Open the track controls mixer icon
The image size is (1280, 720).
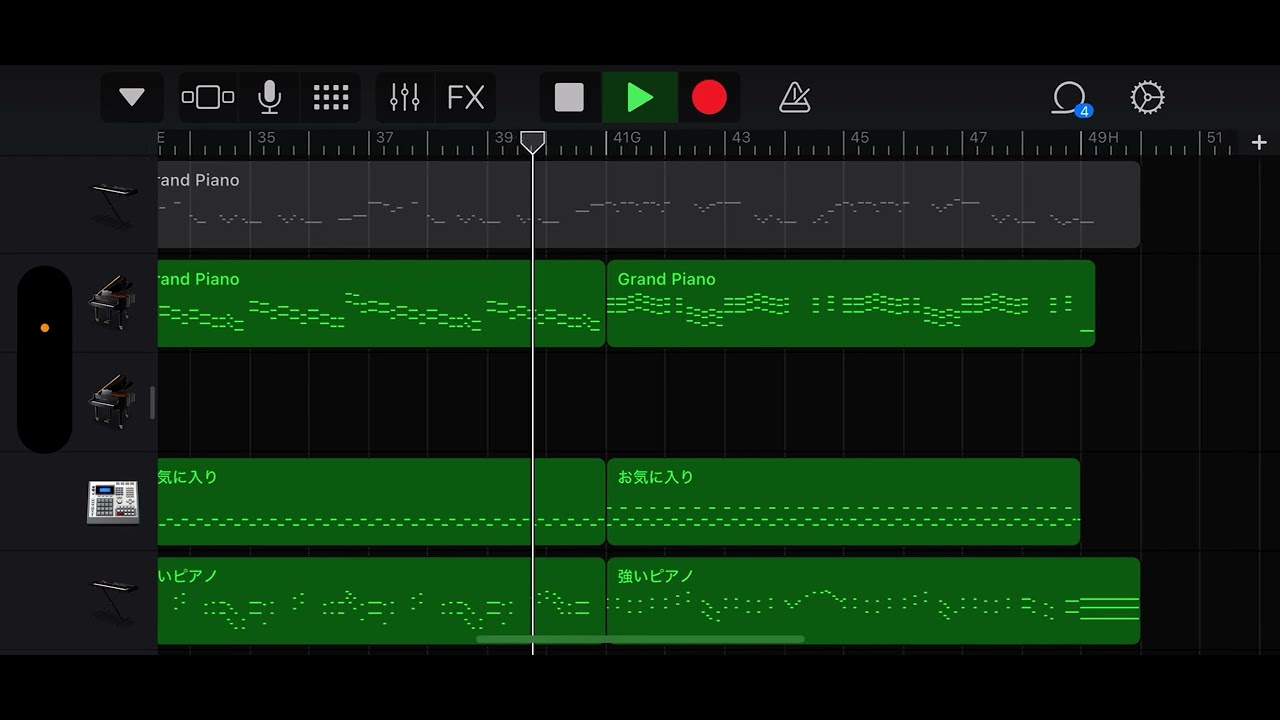click(x=405, y=97)
